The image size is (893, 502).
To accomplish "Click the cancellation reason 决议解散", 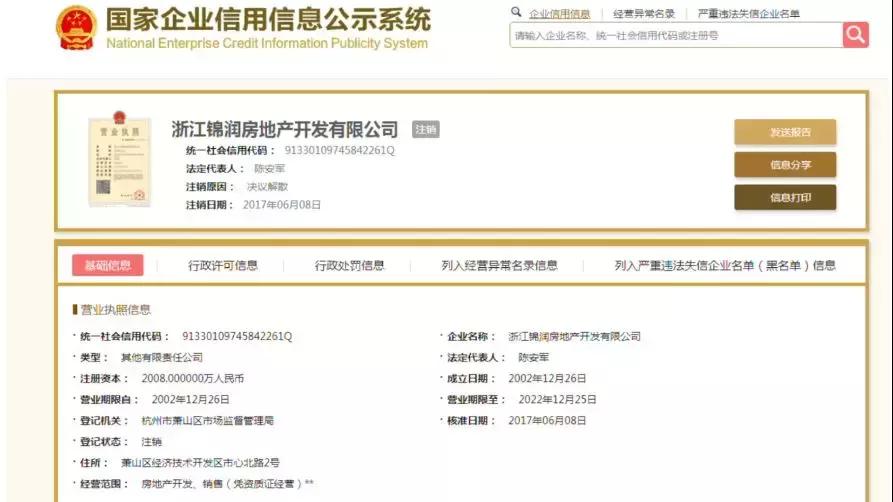I will tap(267, 187).
